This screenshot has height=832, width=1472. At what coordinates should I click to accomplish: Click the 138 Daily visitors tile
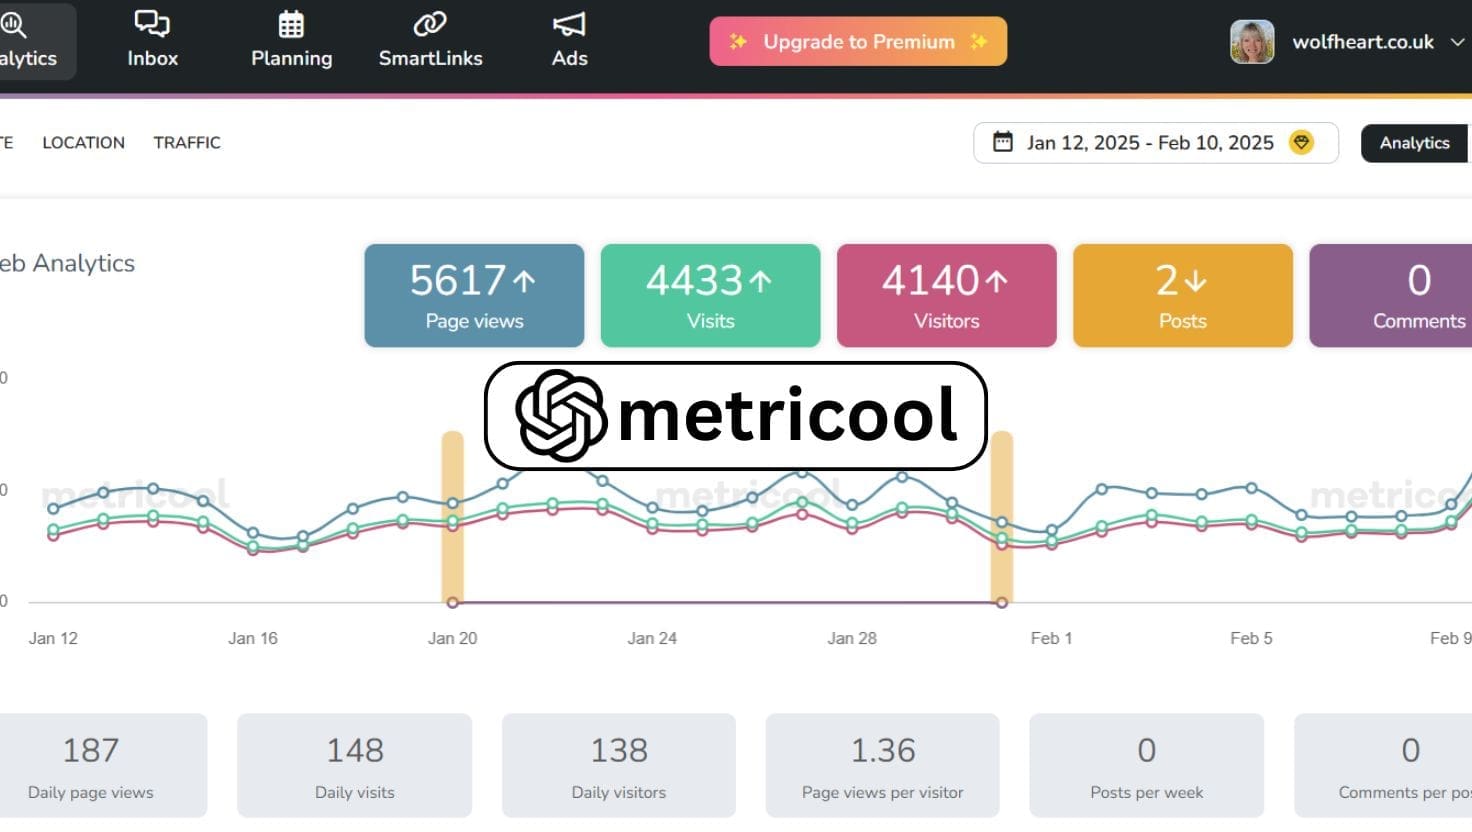619,765
